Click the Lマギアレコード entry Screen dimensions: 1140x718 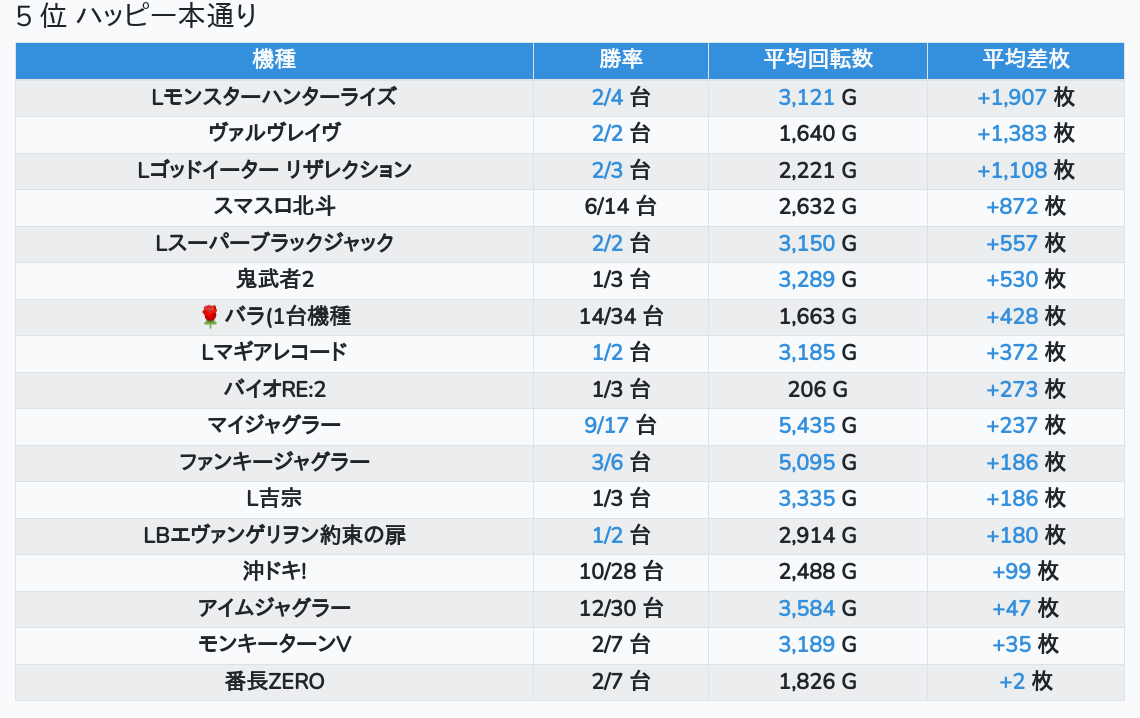coord(274,352)
